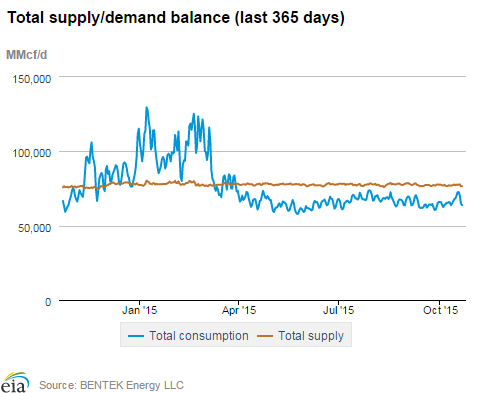Click the blue Total consumption legend line swatch

[x=136, y=336]
